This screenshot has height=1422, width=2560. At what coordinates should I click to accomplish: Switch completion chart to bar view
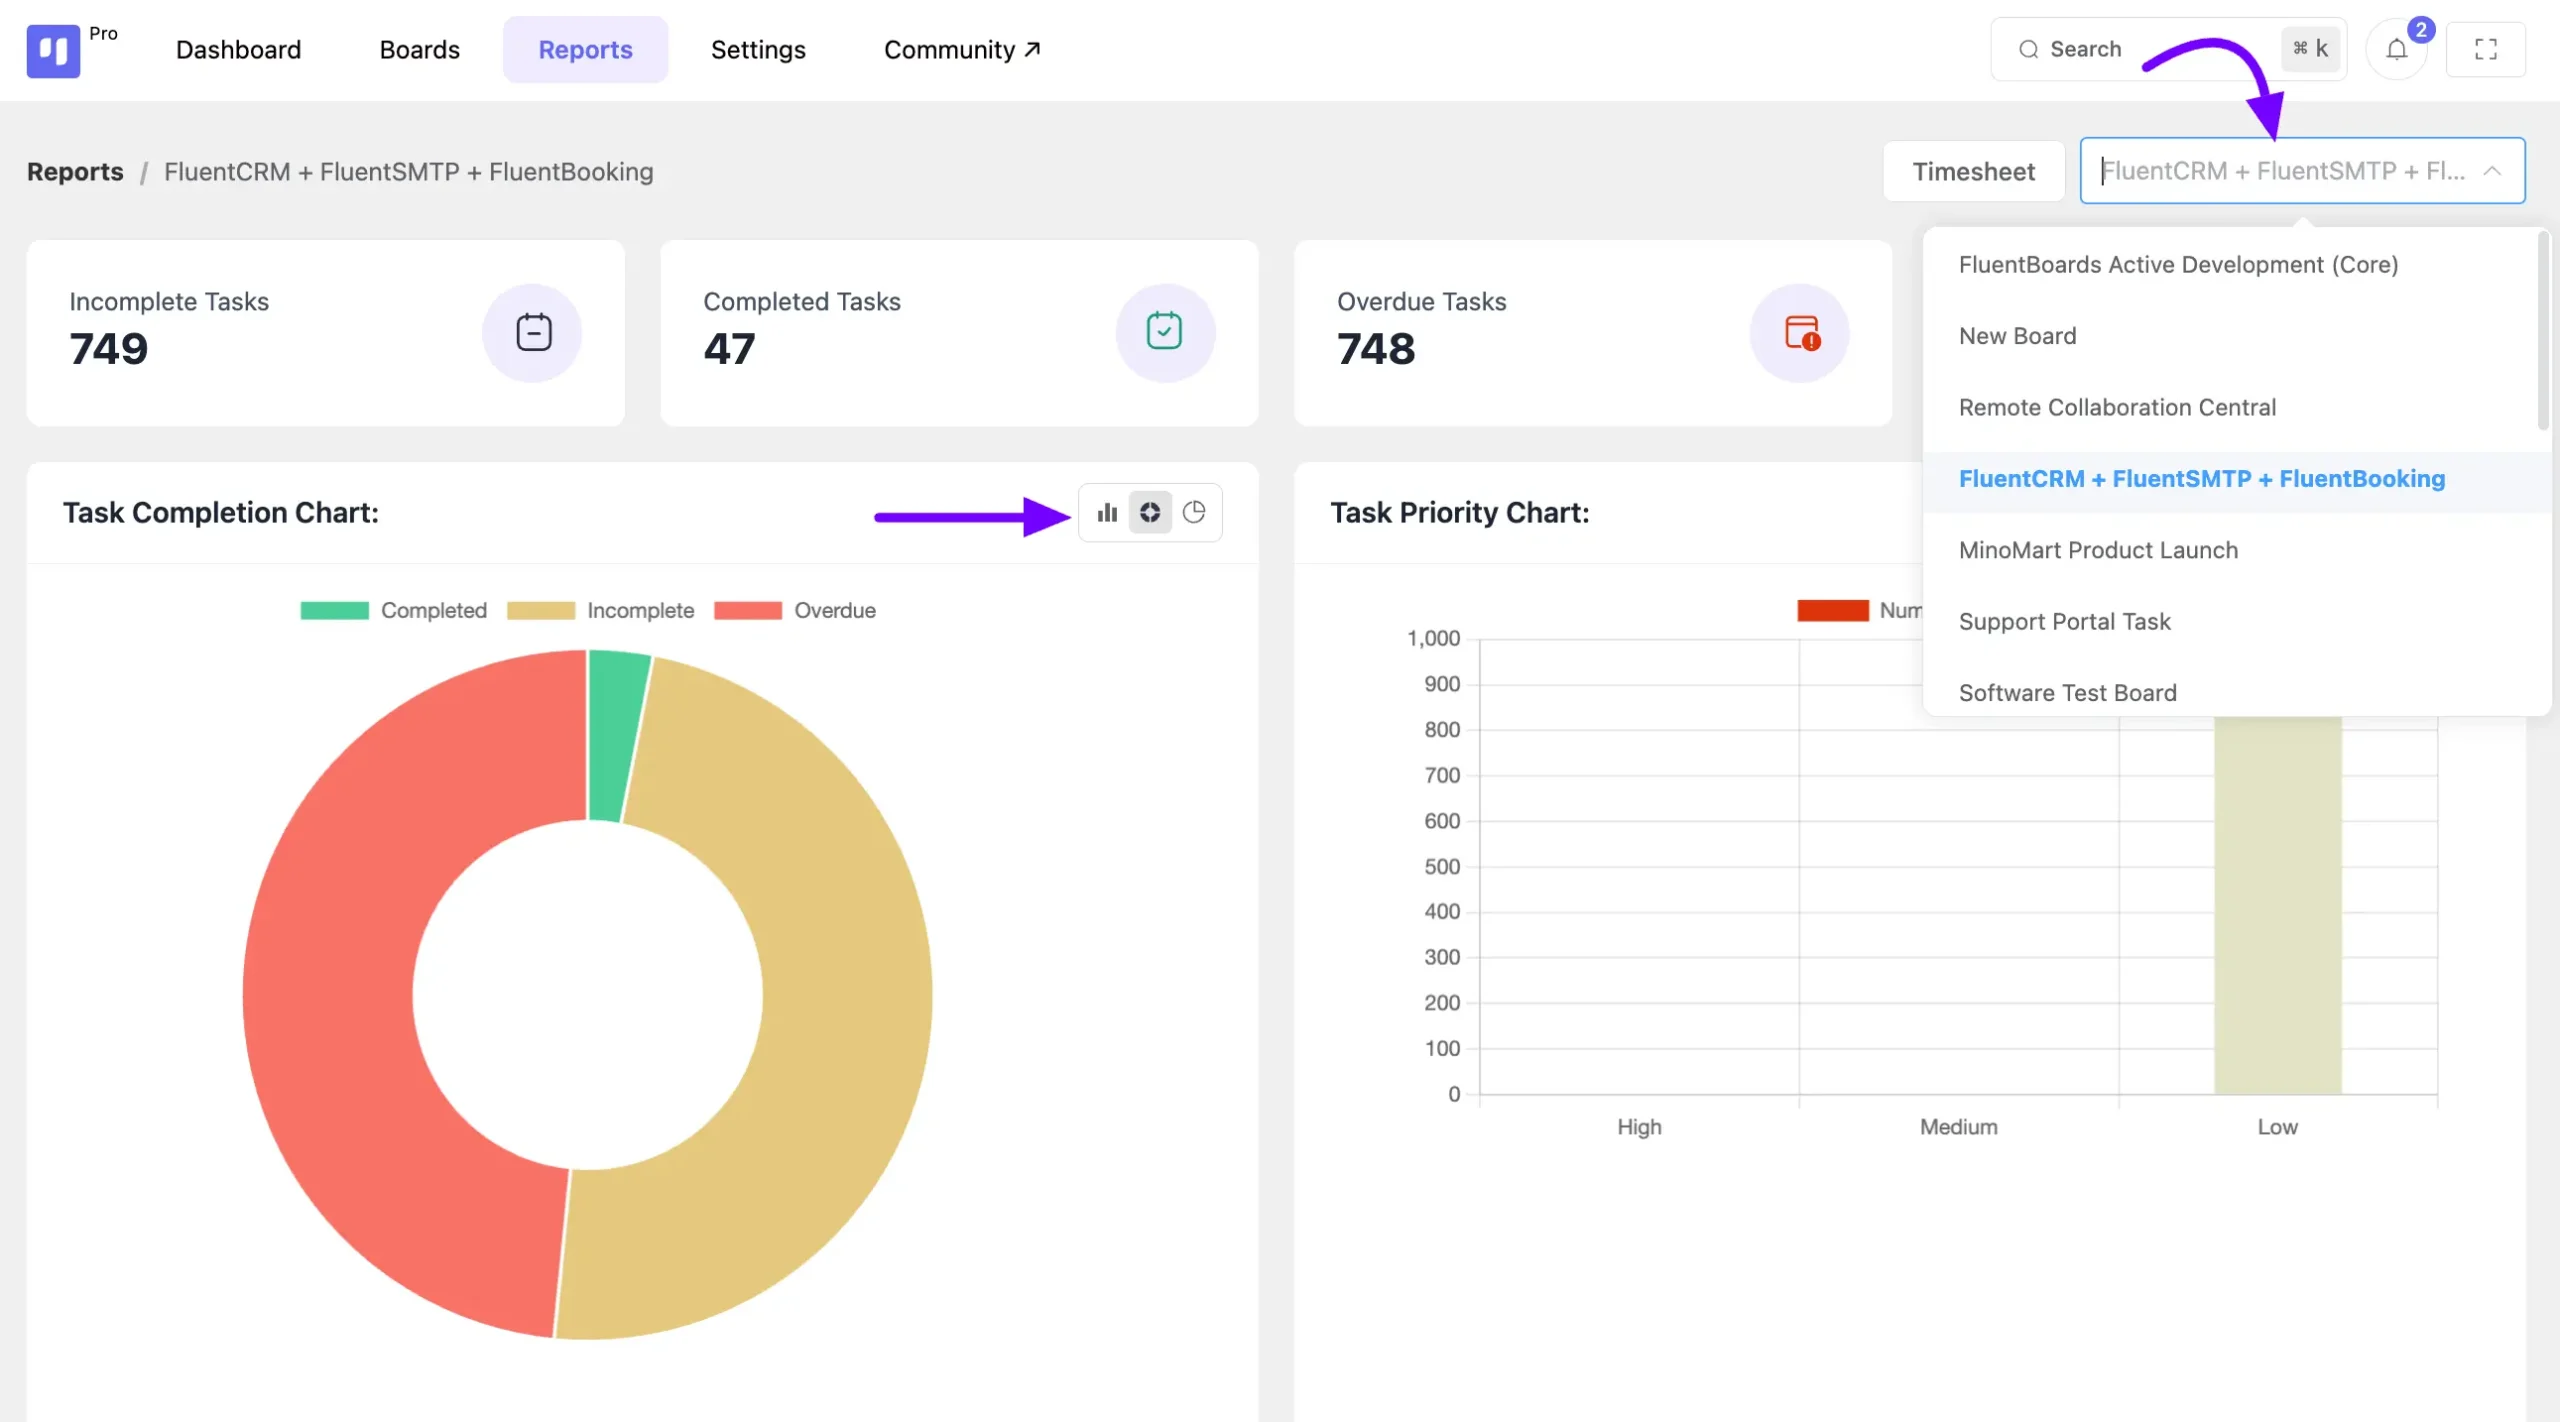point(1107,513)
